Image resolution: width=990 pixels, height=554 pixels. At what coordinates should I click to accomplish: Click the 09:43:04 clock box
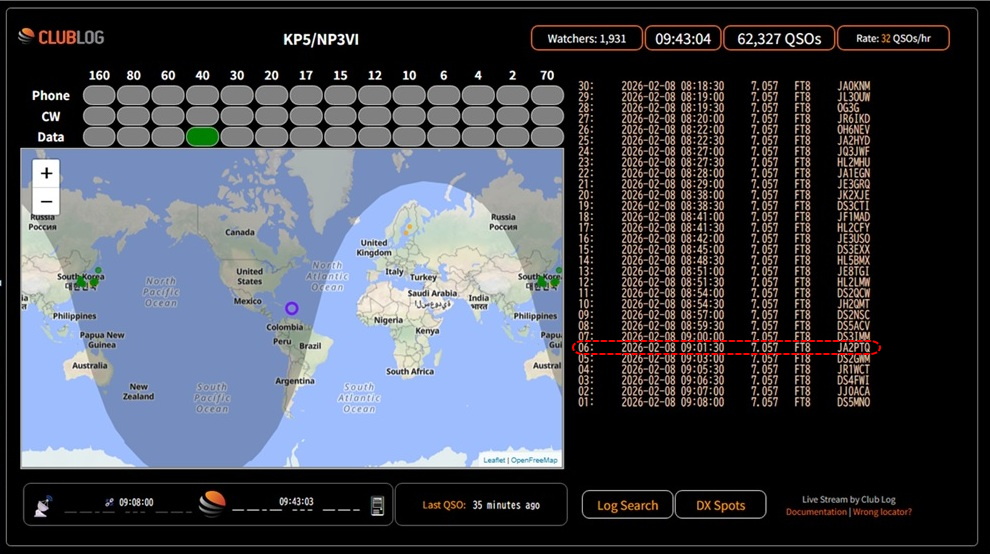(x=683, y=39)
